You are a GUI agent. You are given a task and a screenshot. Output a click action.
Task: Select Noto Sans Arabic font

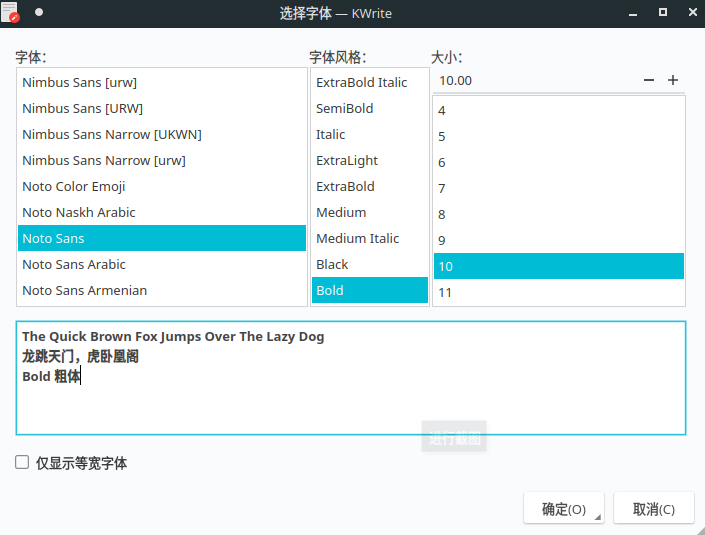click(x=162, y=264)
